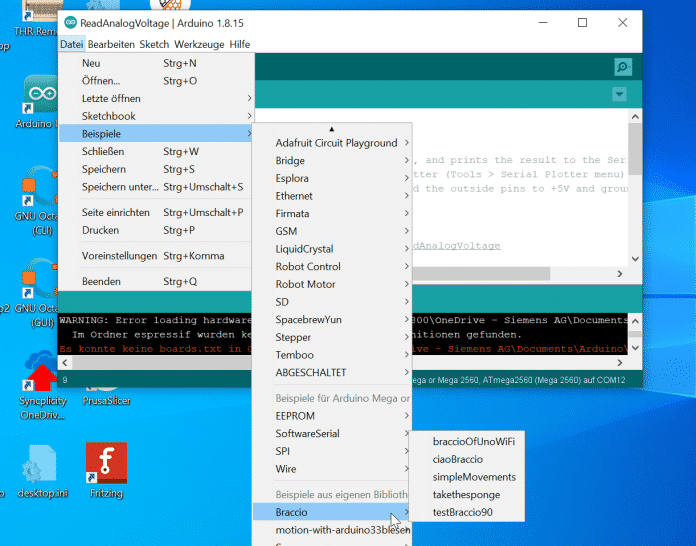
Task: Open the Fritzing desktop shortcut
Action: (105, 464)
